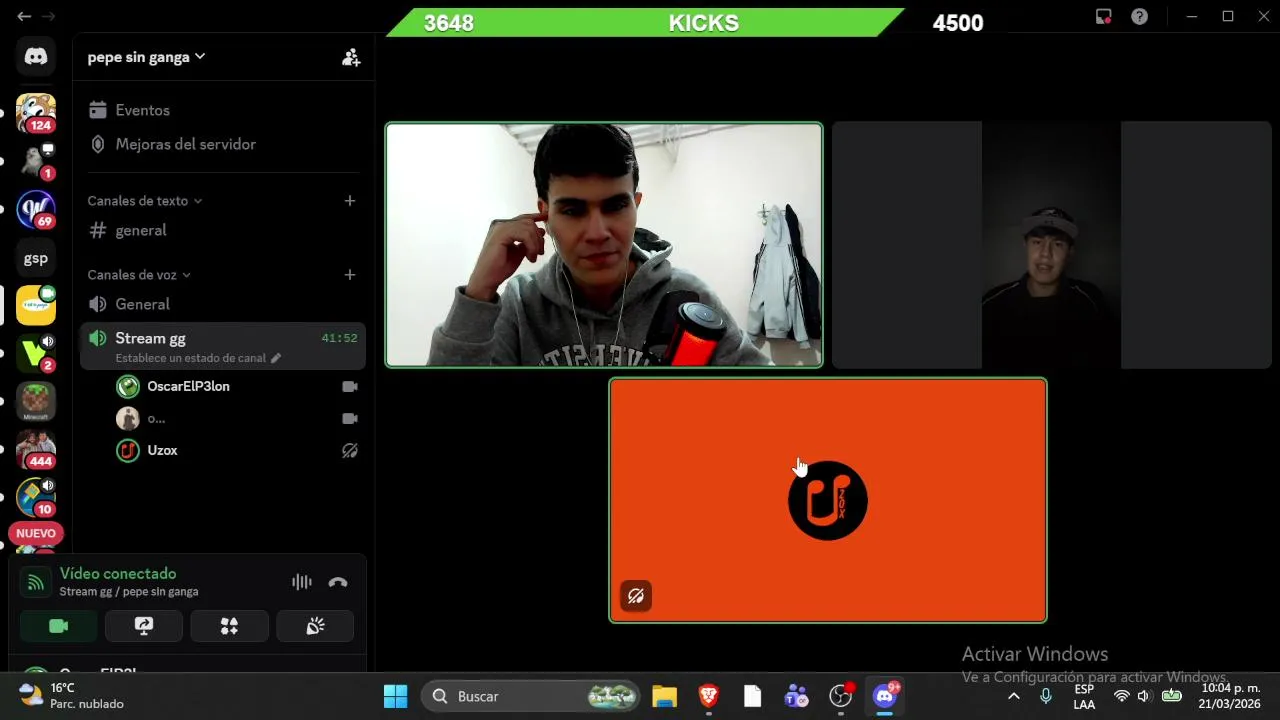This screenshot has height=720, width=1280.
Task: Toggle screen sharing
Action: [x=144, y=626]
